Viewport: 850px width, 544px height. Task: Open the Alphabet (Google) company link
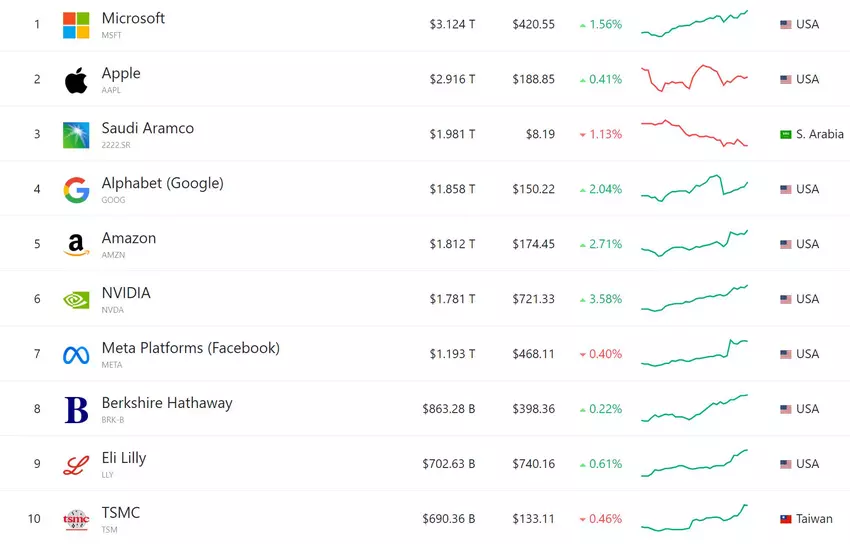[162, 184]
